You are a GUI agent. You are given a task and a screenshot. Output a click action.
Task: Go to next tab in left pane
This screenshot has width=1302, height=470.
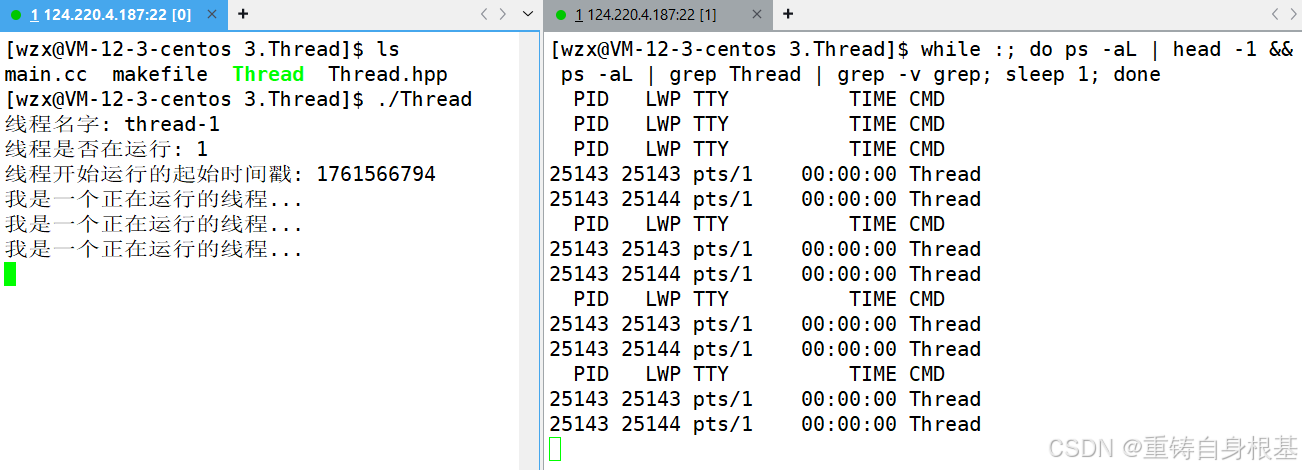point(505,14)
